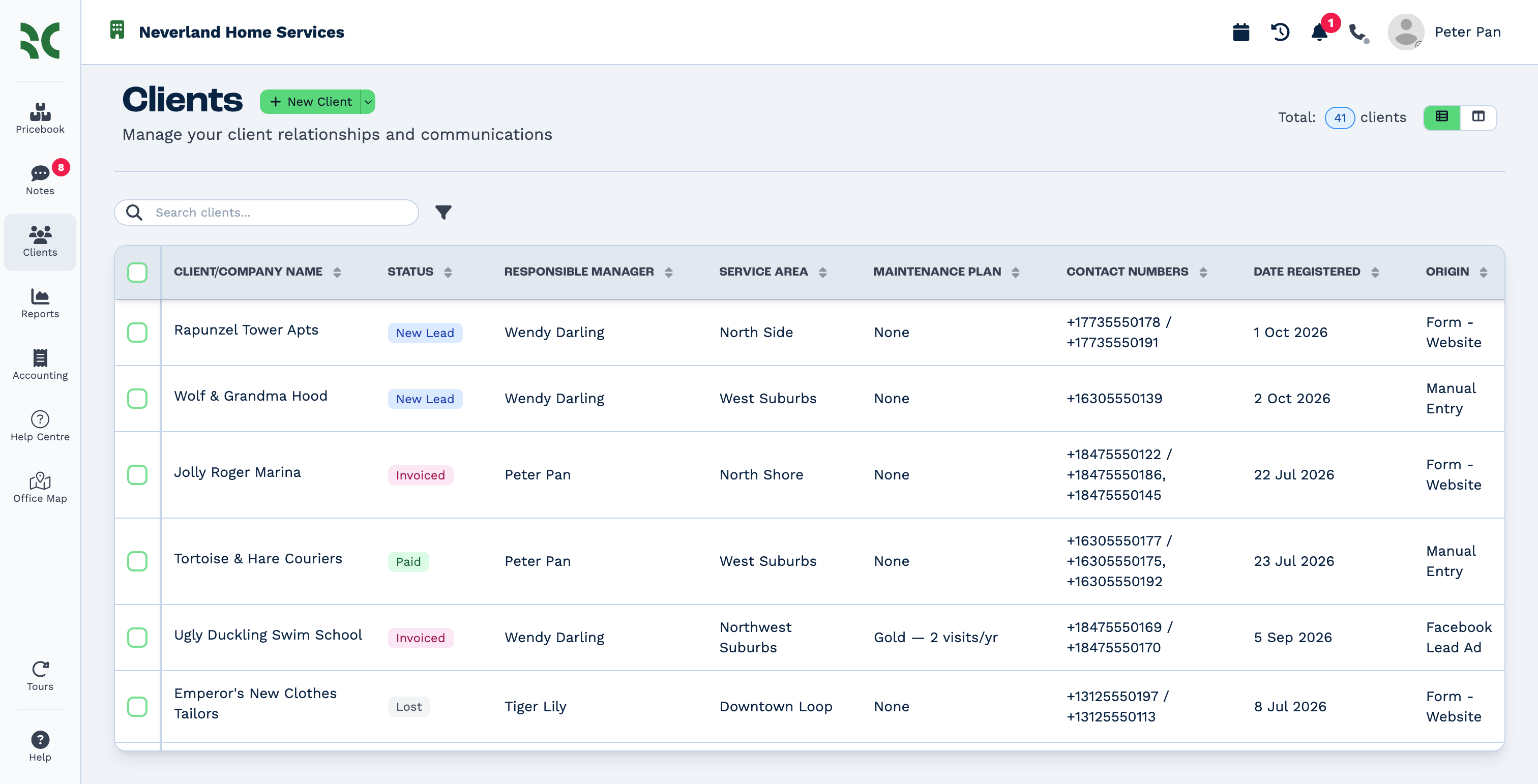Click the company building icon

click(x=117, y=30)
